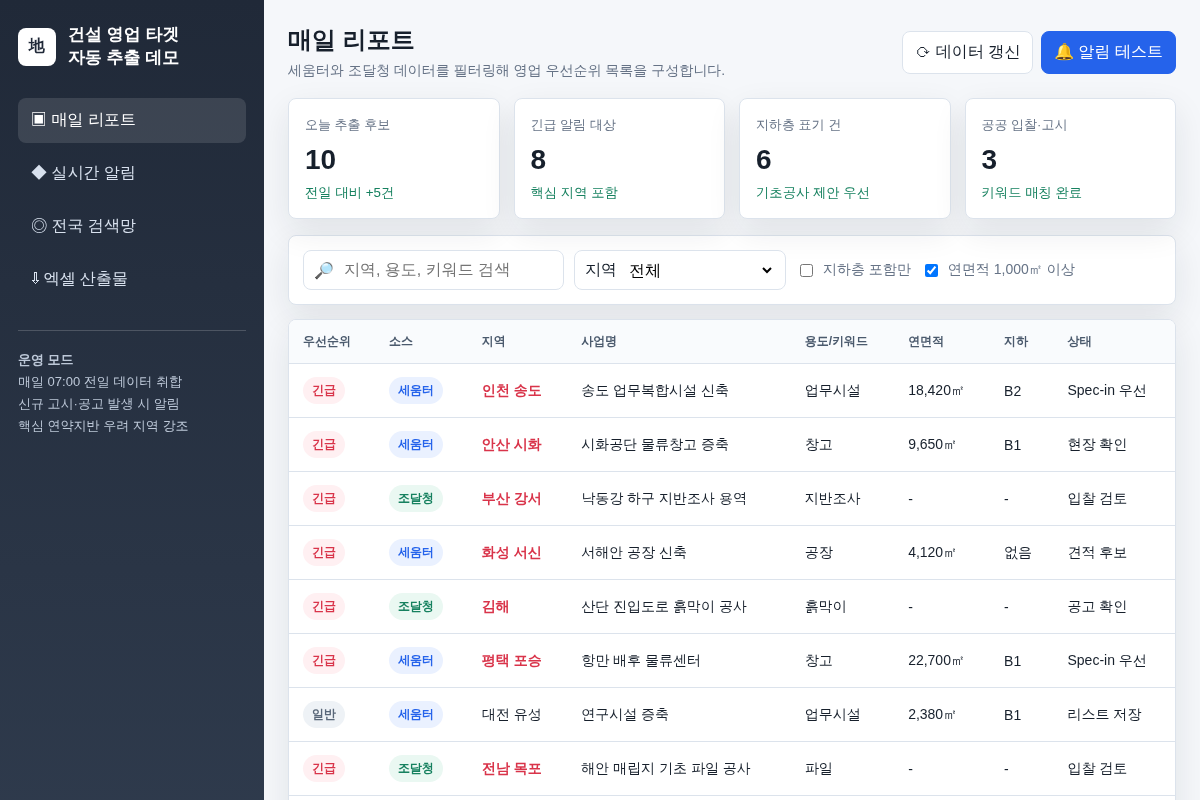The image size is (1200, 800).
Task: Uncheck 연면적 1,000㎡ 이상 checkbox
Action: [x=931, y=270]
